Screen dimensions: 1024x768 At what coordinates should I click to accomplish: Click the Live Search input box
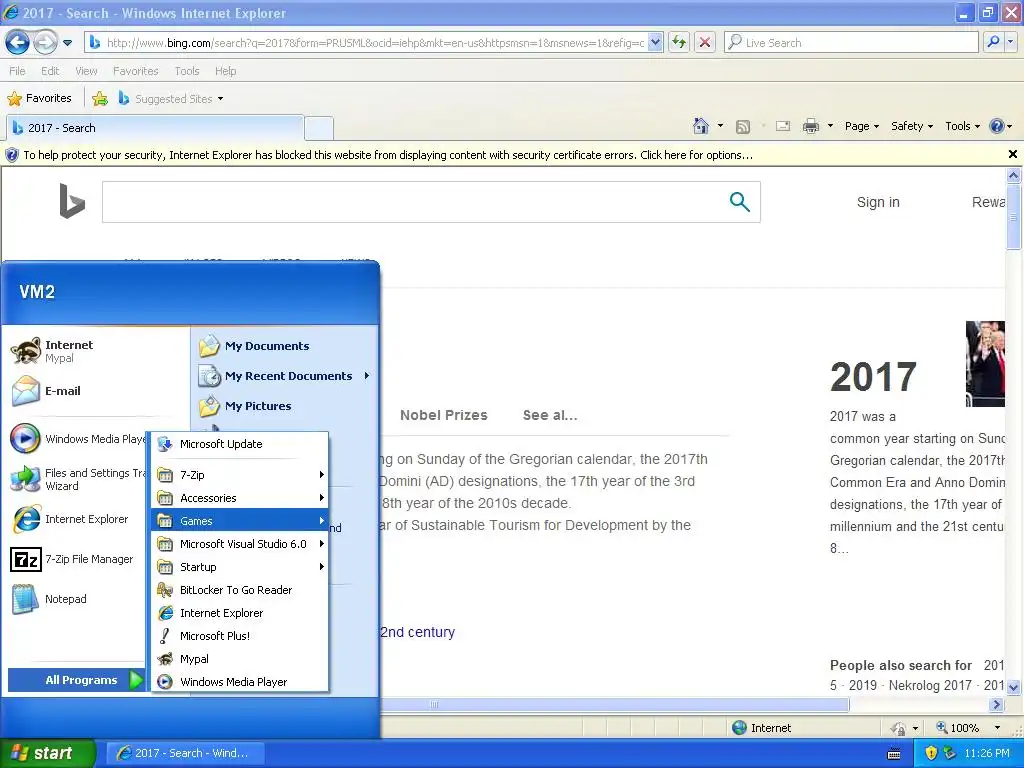pos(851,42)
